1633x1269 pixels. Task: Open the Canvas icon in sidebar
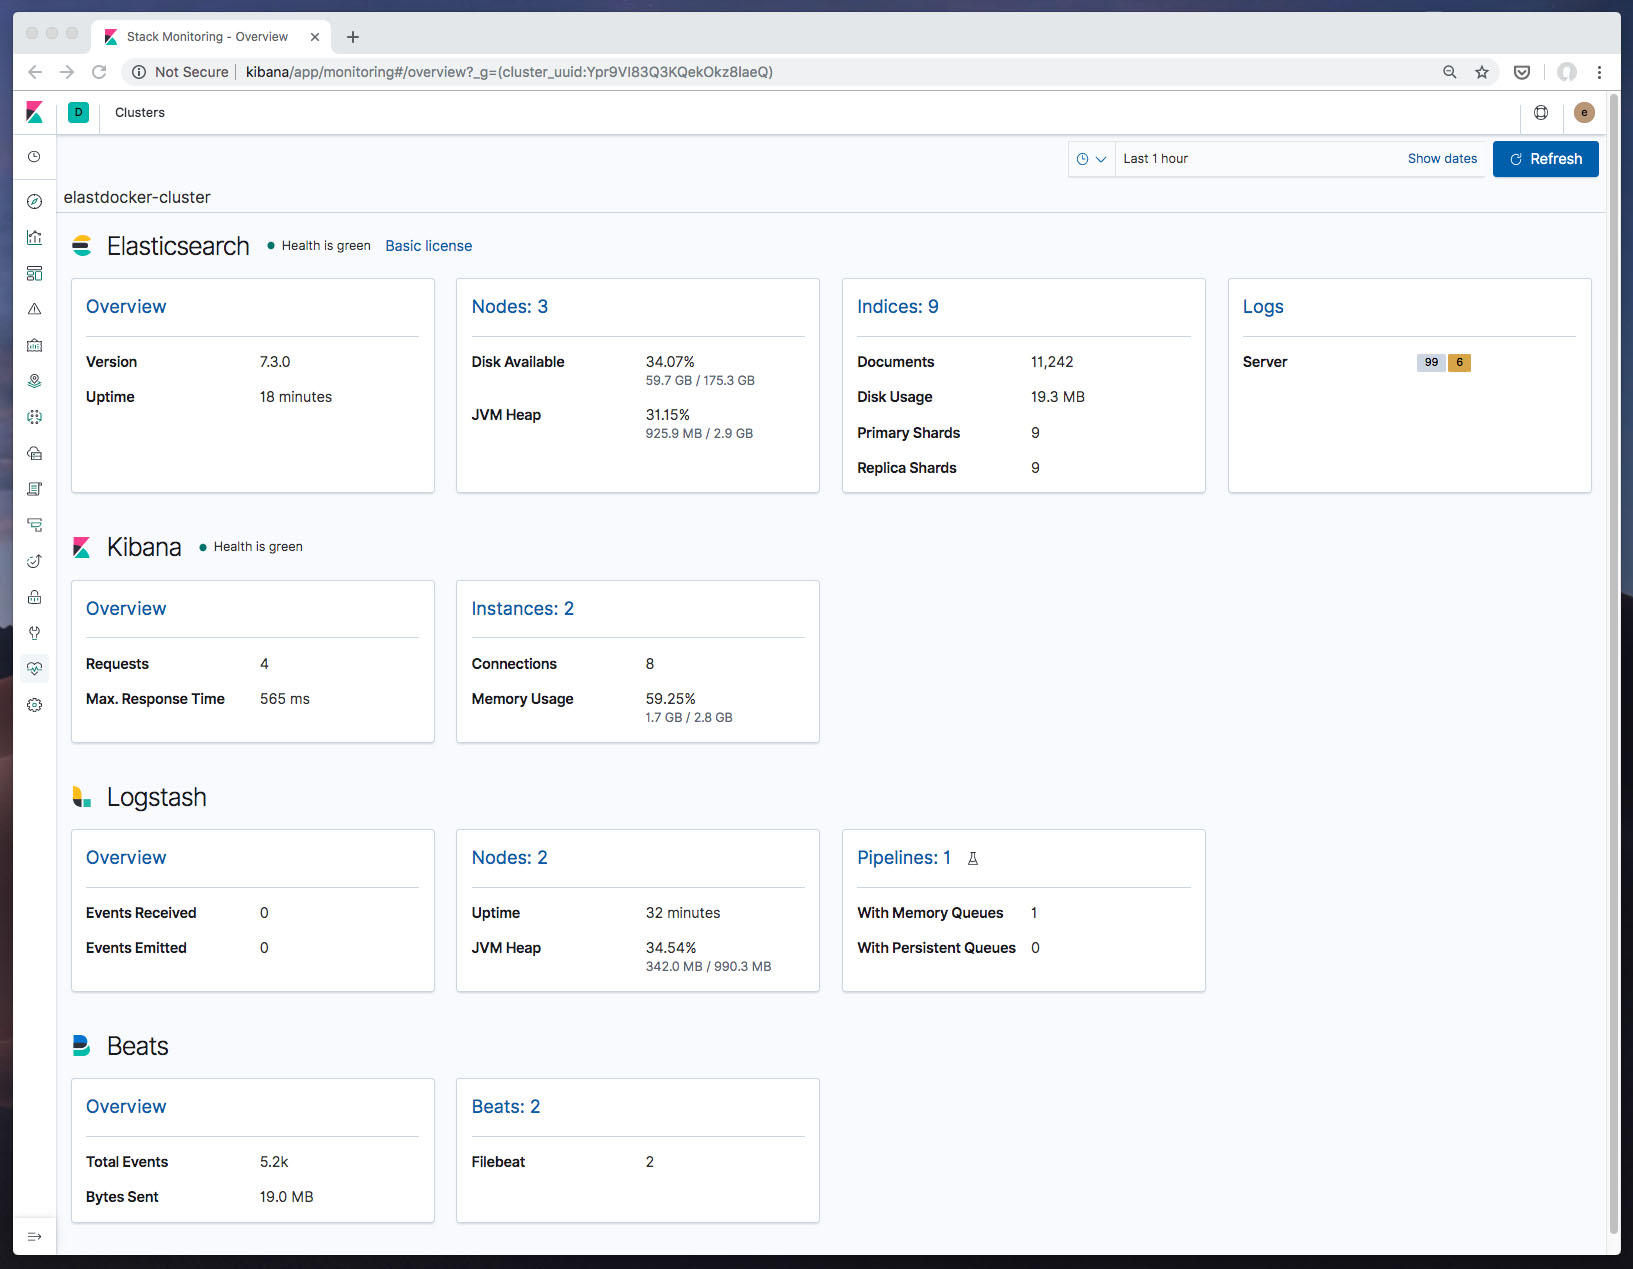34,346
